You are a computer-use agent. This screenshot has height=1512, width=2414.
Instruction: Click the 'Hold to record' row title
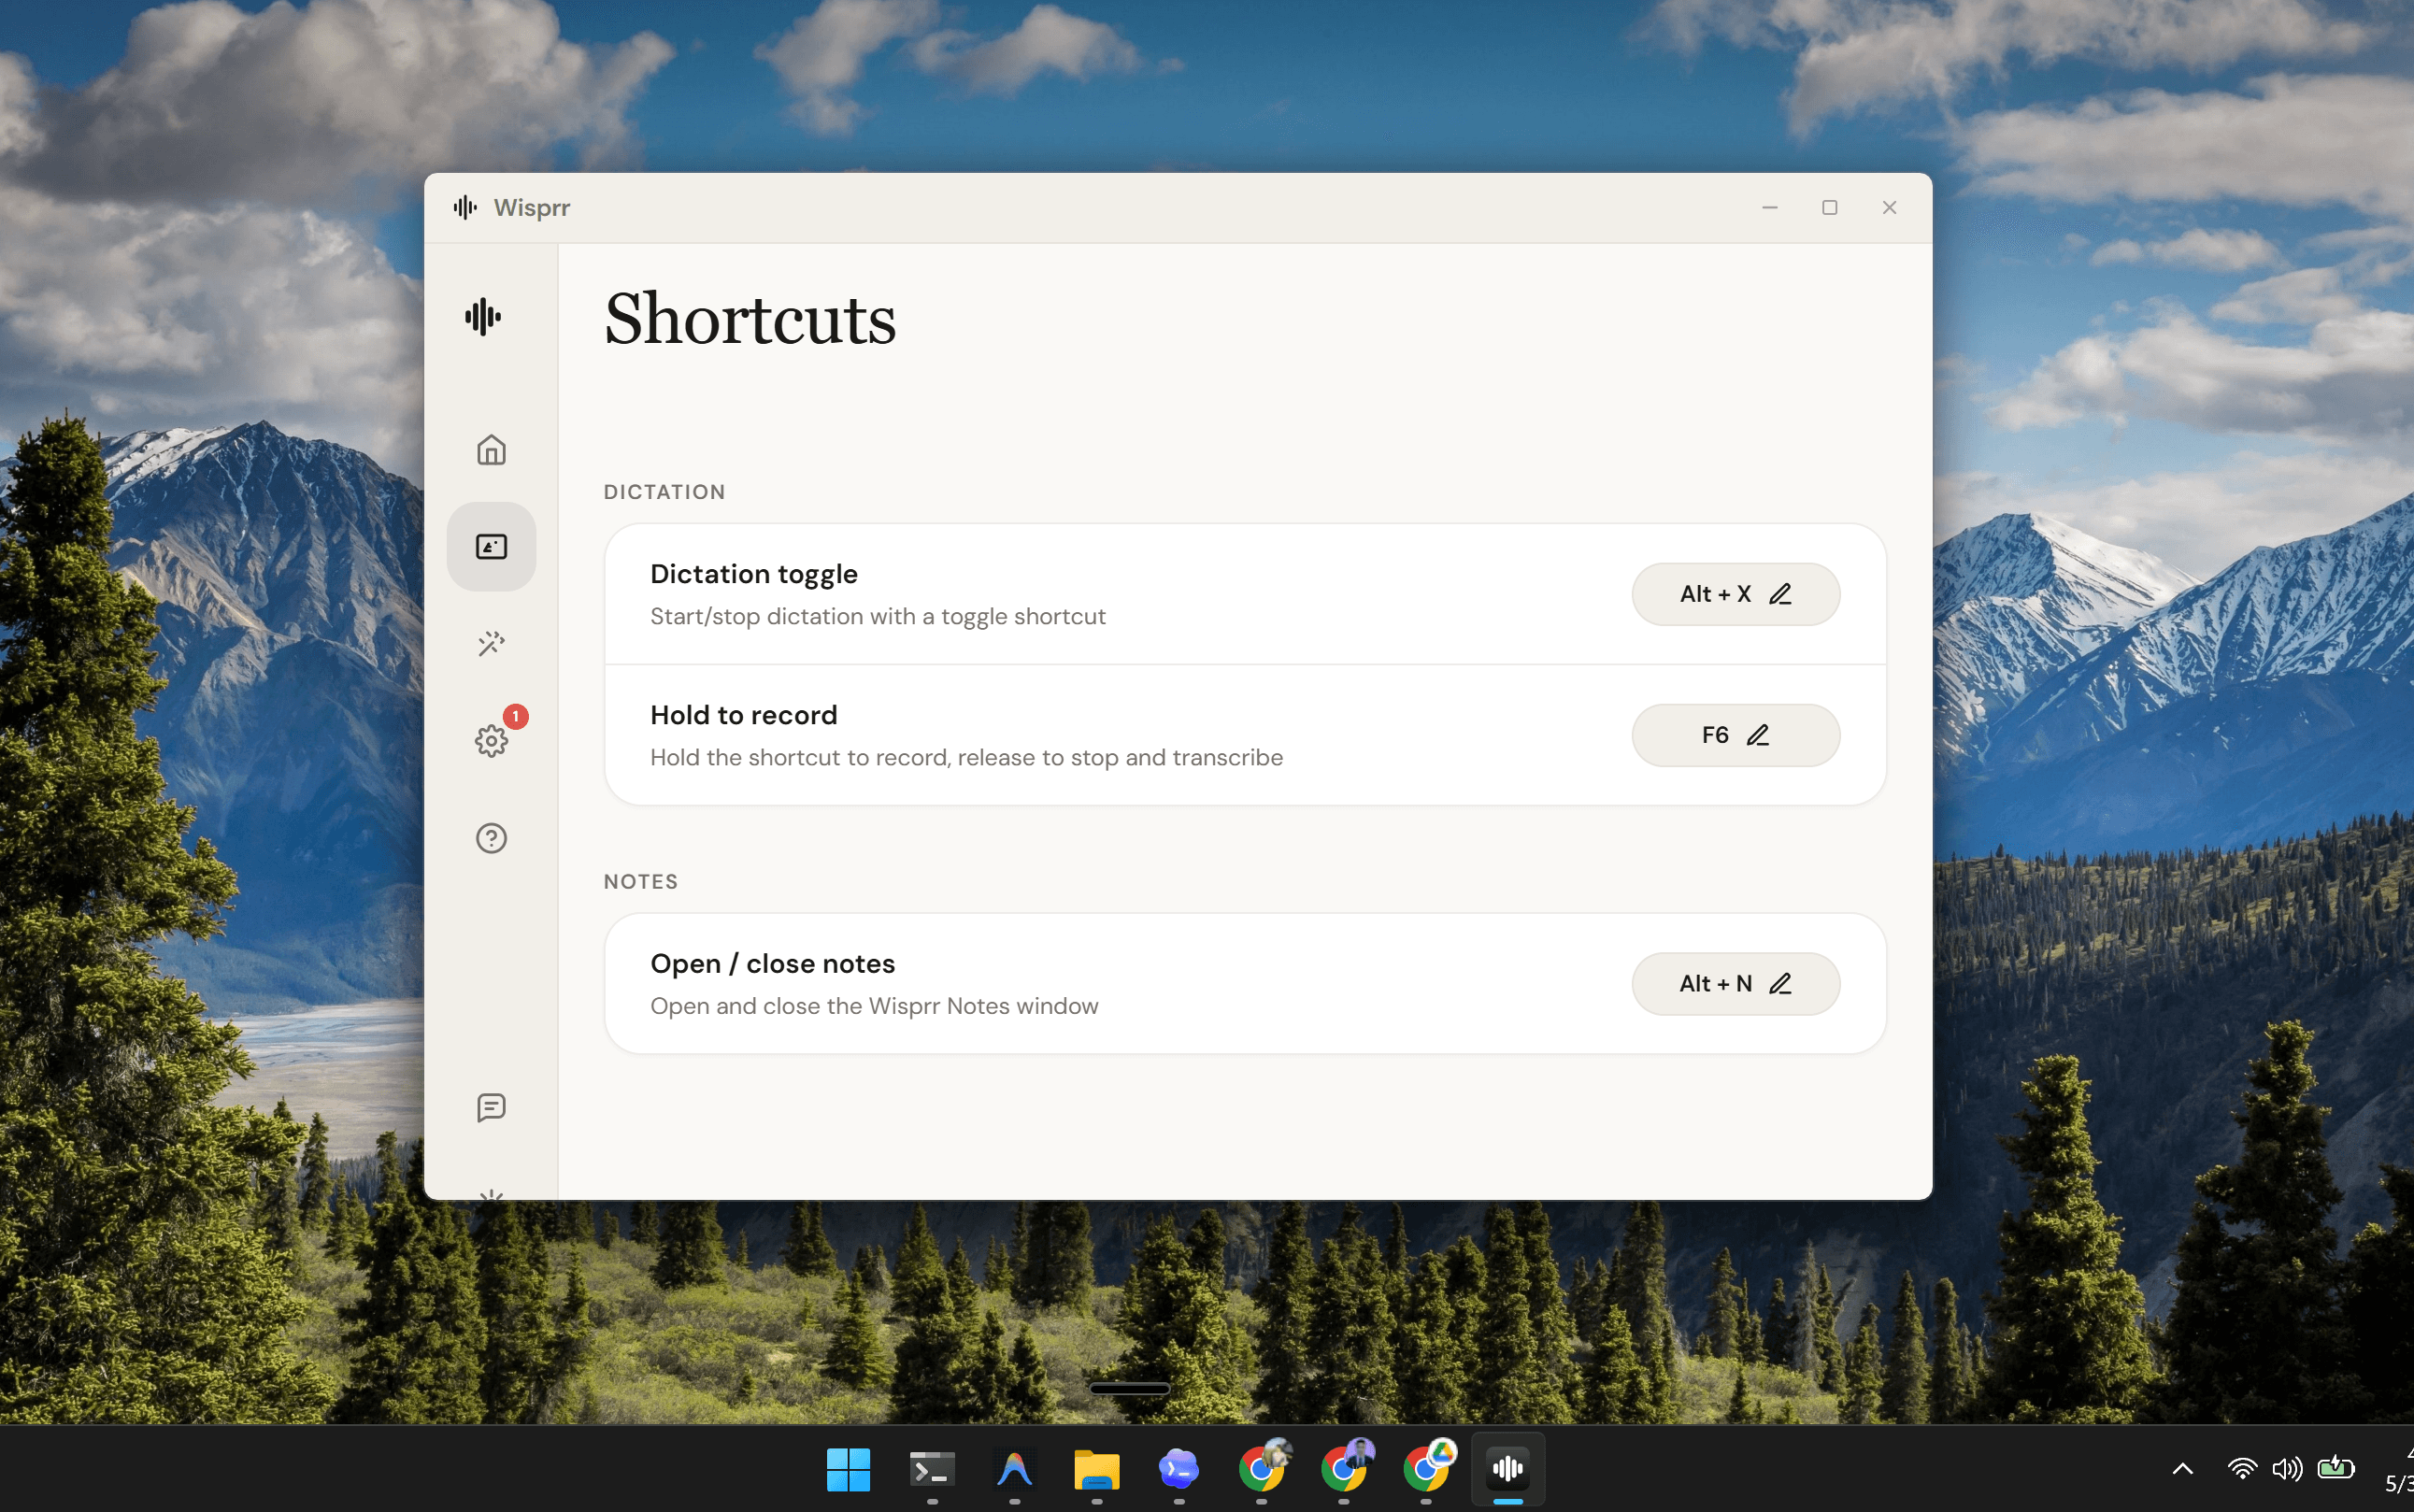coord(744,715)
